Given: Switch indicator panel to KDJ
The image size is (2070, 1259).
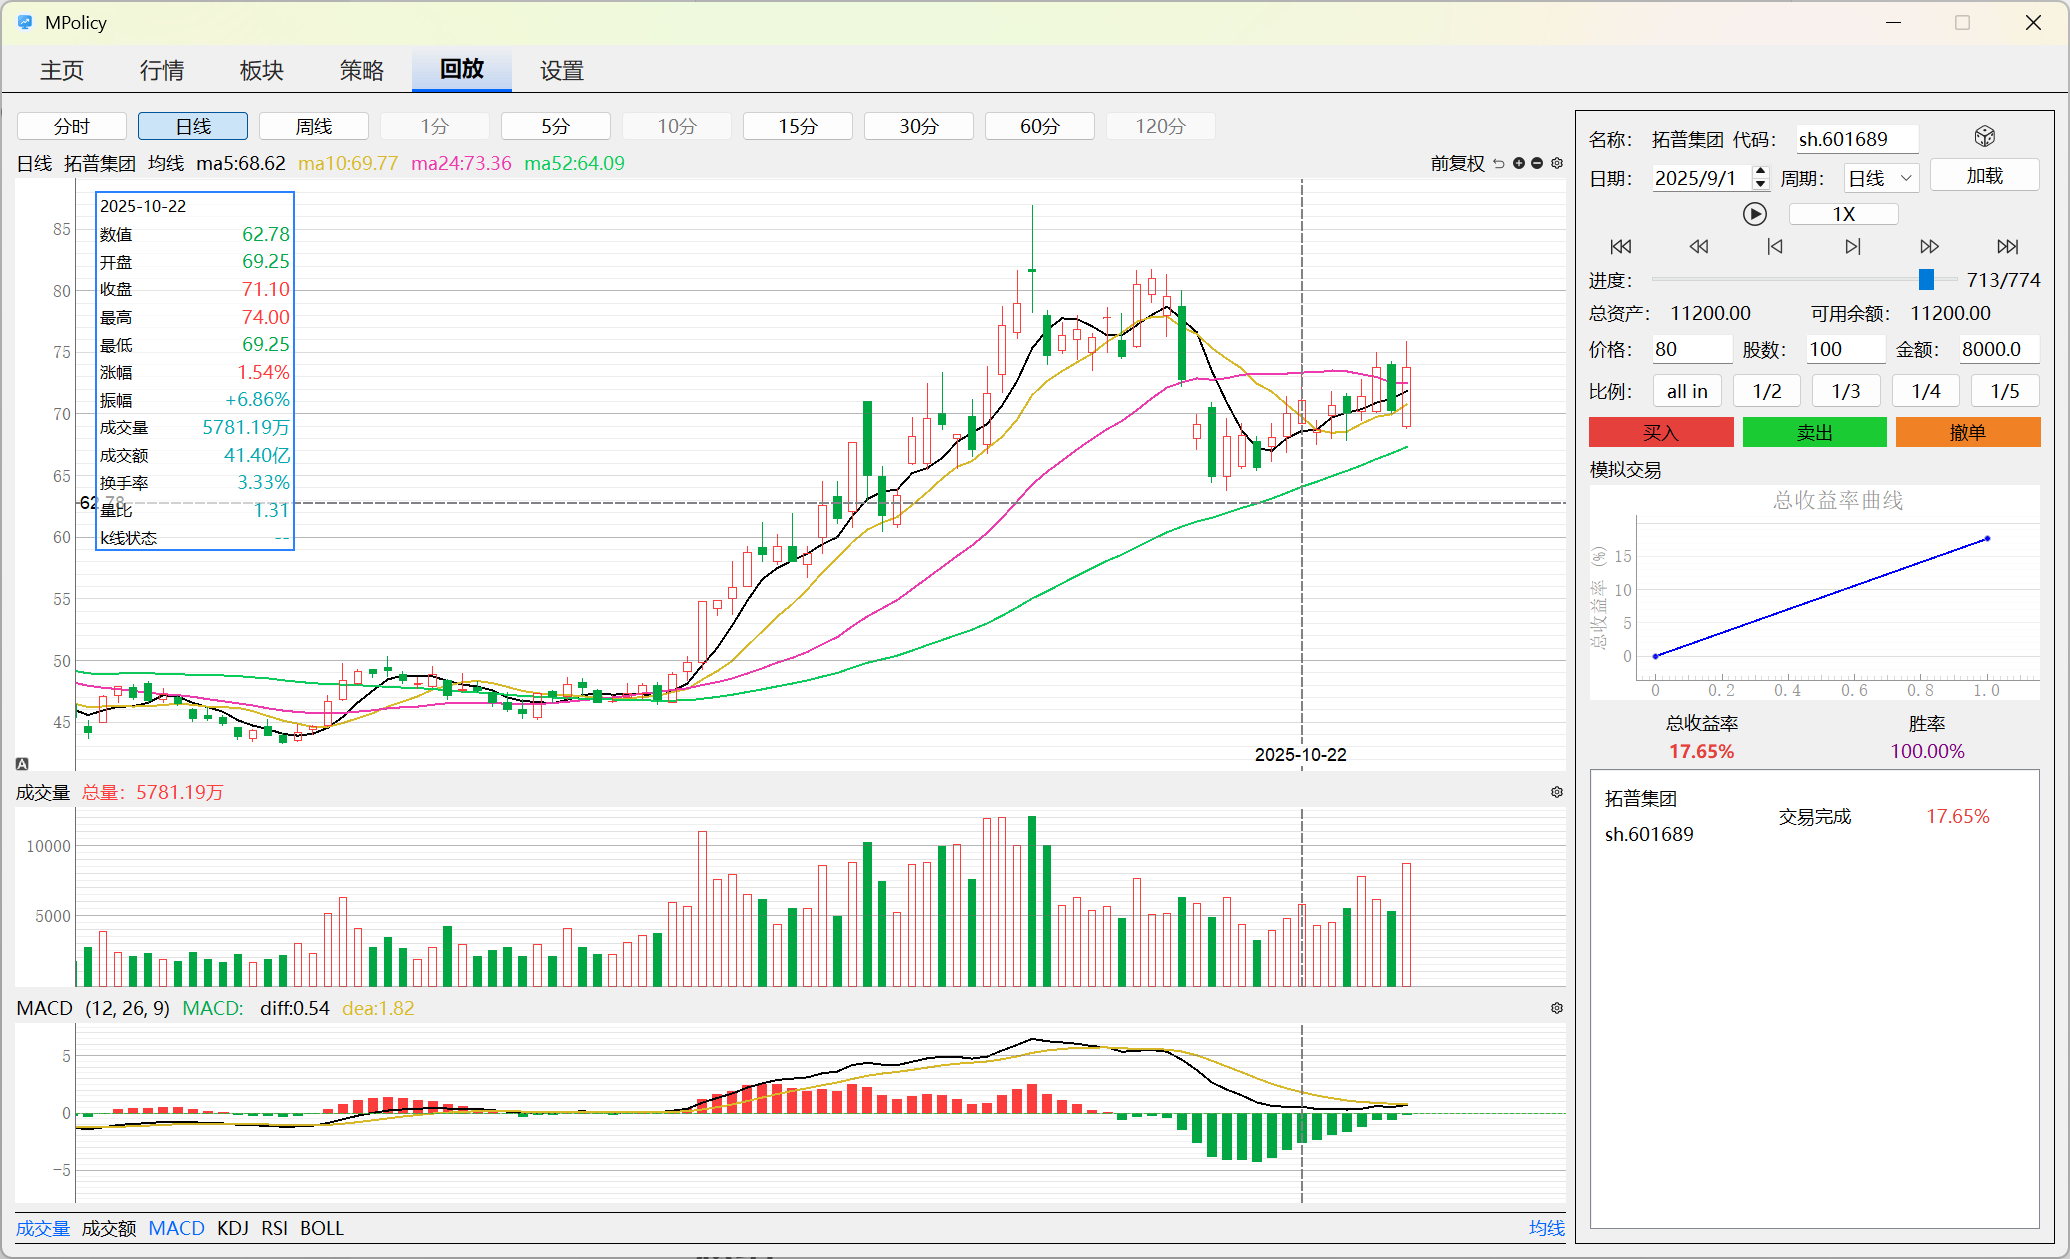Looking at the screenshot, I should 232,1228.
